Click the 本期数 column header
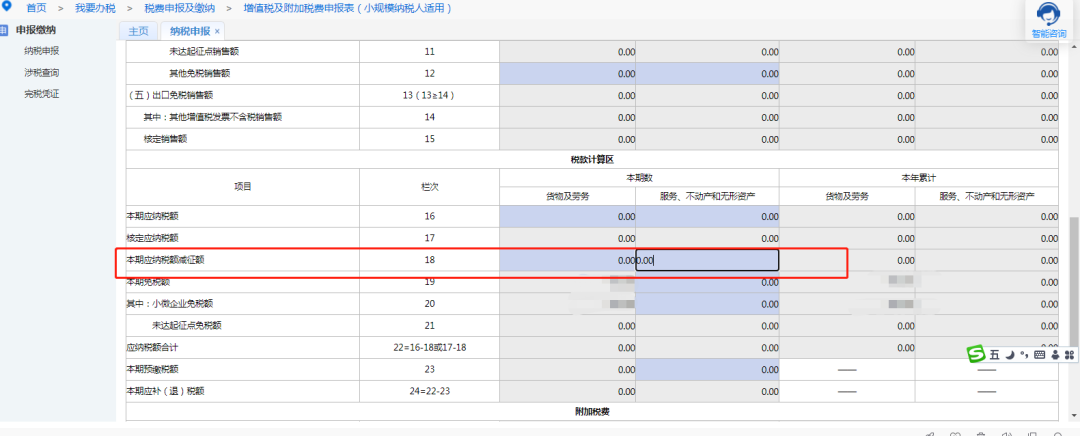The height and width of the screenshot is (436, 1080). coord(639,178)
